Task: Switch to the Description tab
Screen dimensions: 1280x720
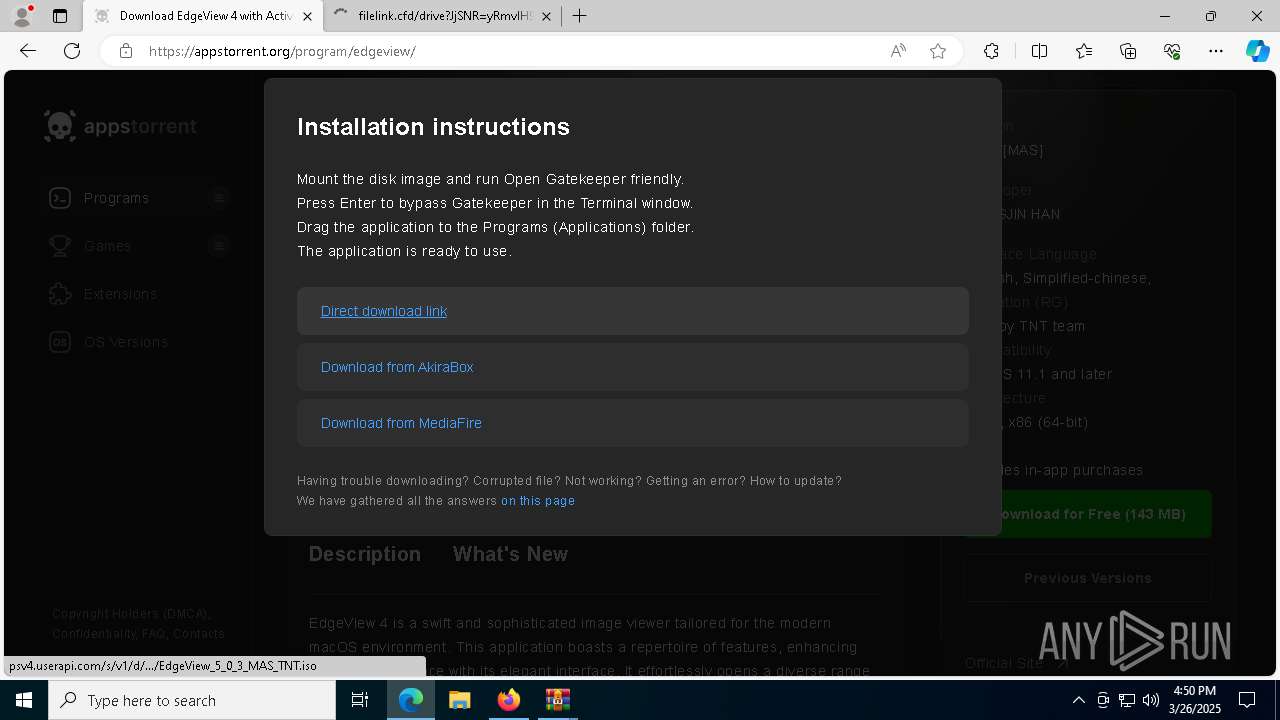Action: tap(365, 554)
